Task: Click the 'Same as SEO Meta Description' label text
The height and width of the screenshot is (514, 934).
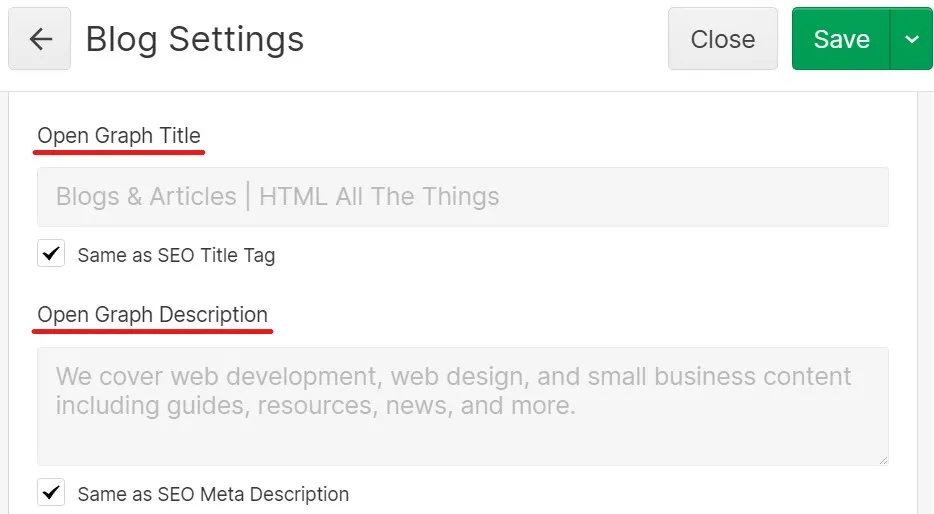Action: click(213, 494)
